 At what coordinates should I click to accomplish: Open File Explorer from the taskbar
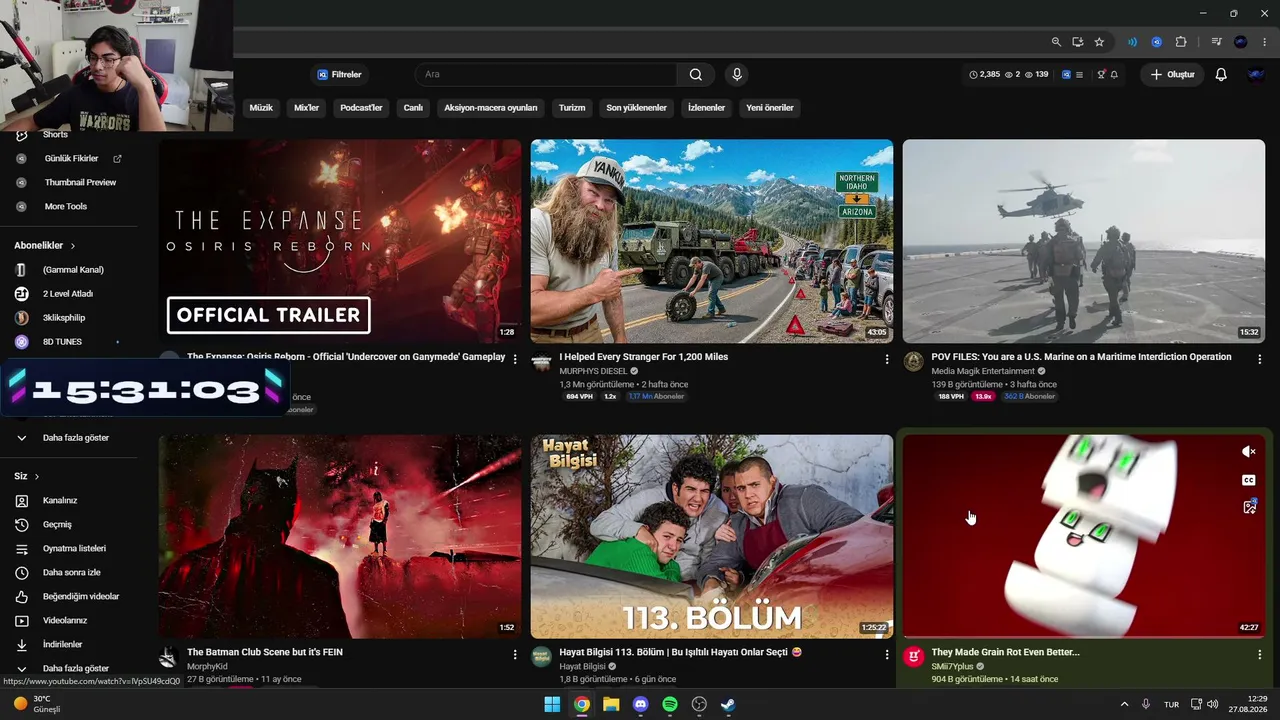[611, 704]
